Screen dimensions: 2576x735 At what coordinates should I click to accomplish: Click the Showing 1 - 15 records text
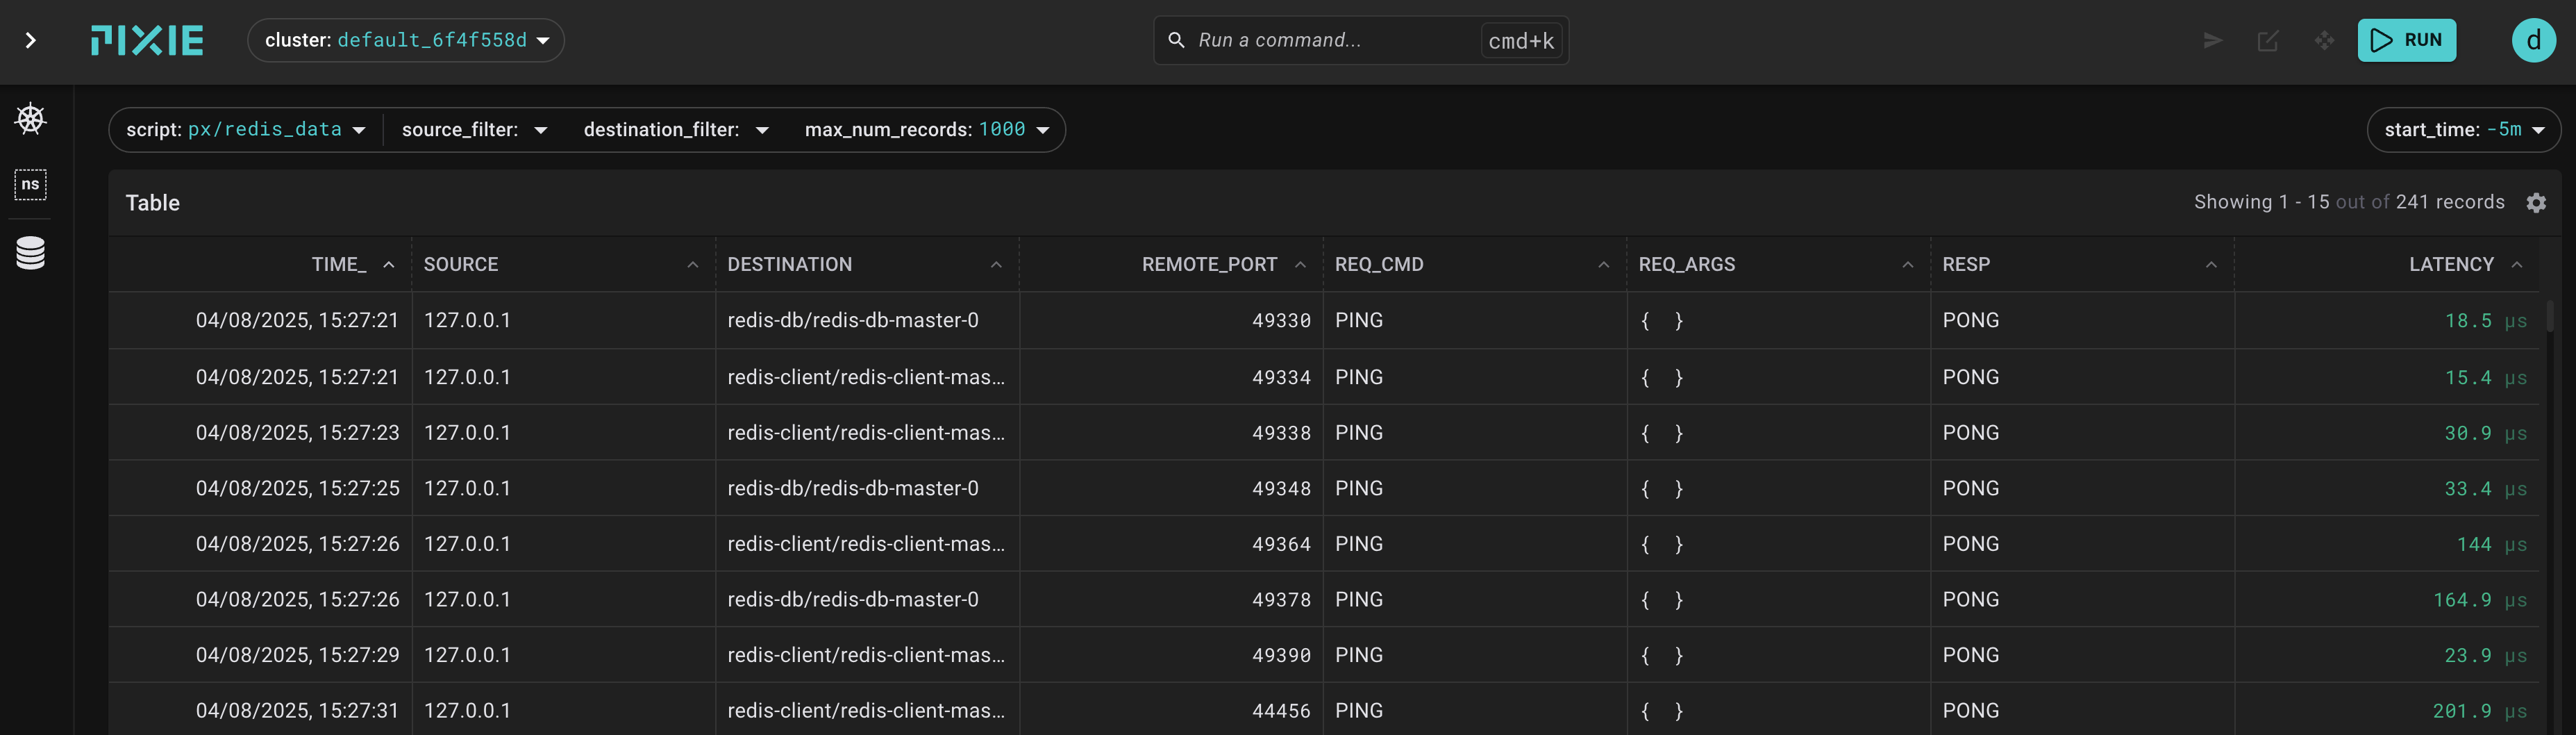2349,202
